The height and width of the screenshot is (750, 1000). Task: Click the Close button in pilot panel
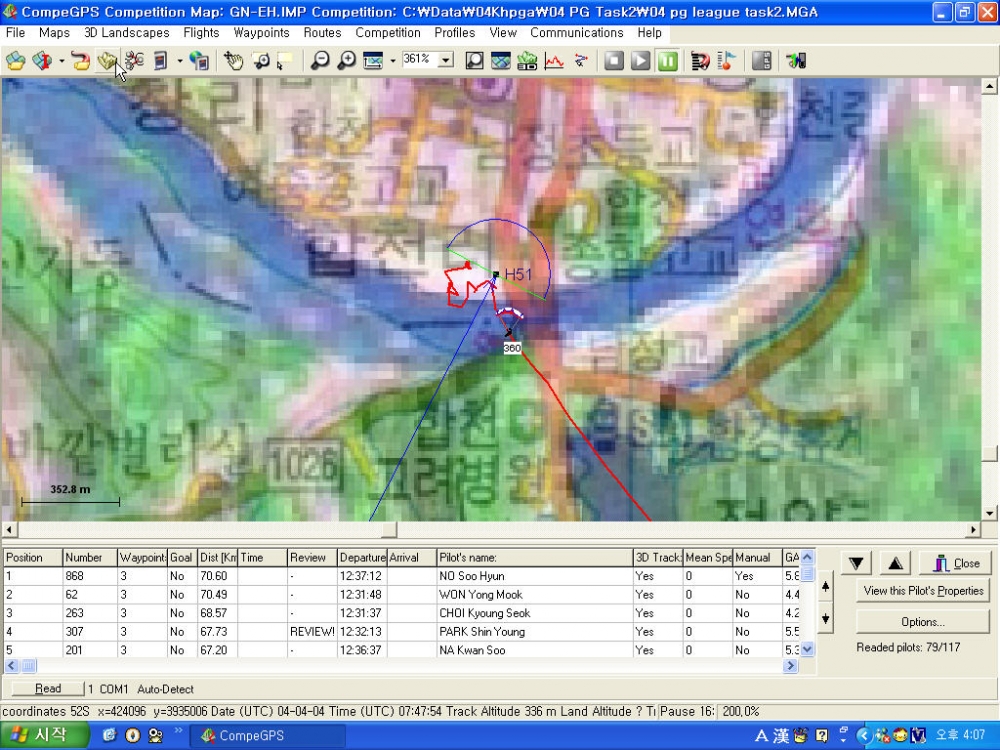[955, 563]
